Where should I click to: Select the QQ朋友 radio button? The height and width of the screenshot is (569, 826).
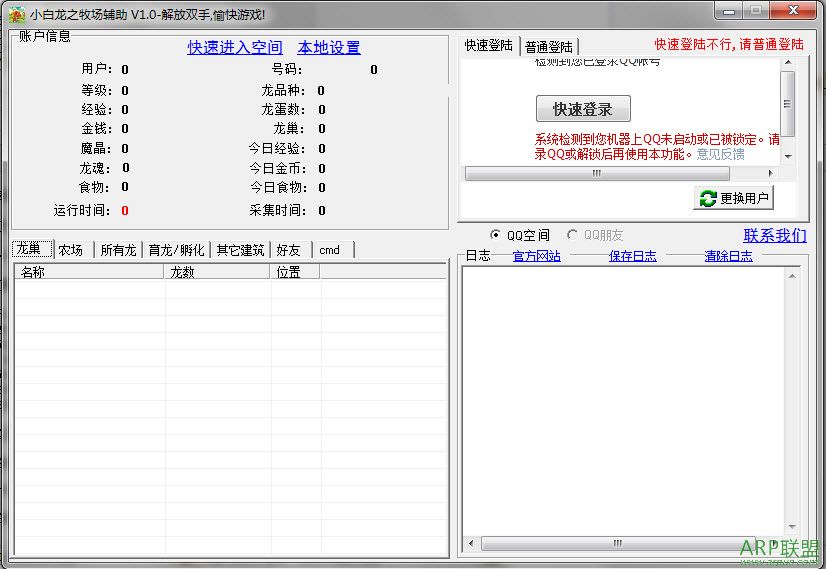tap(572, 234)
